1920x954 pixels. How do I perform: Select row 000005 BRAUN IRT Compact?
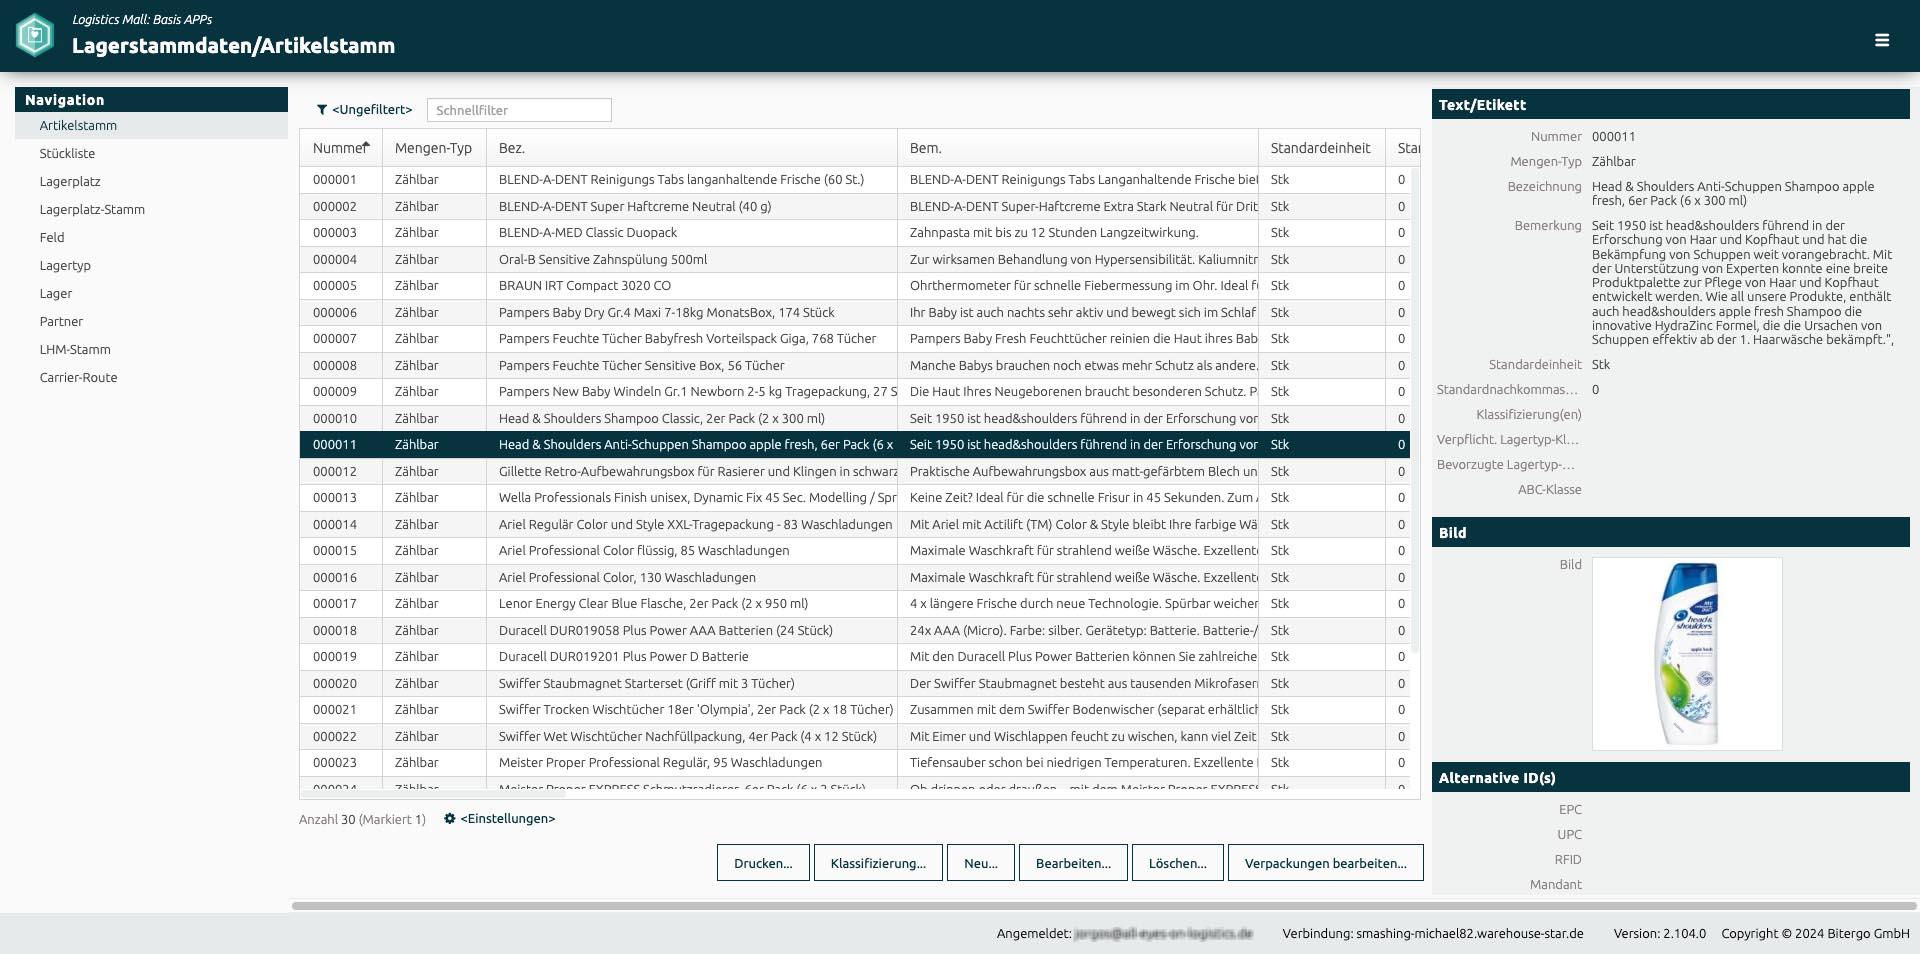point(855,286)
